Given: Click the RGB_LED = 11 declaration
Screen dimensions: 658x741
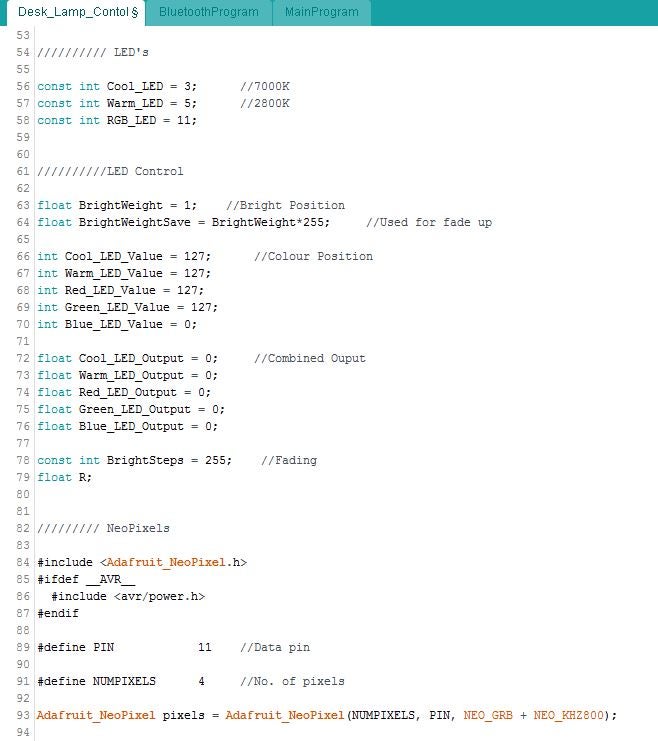Looking at the screenshot, I should click(x=117, y=120).
